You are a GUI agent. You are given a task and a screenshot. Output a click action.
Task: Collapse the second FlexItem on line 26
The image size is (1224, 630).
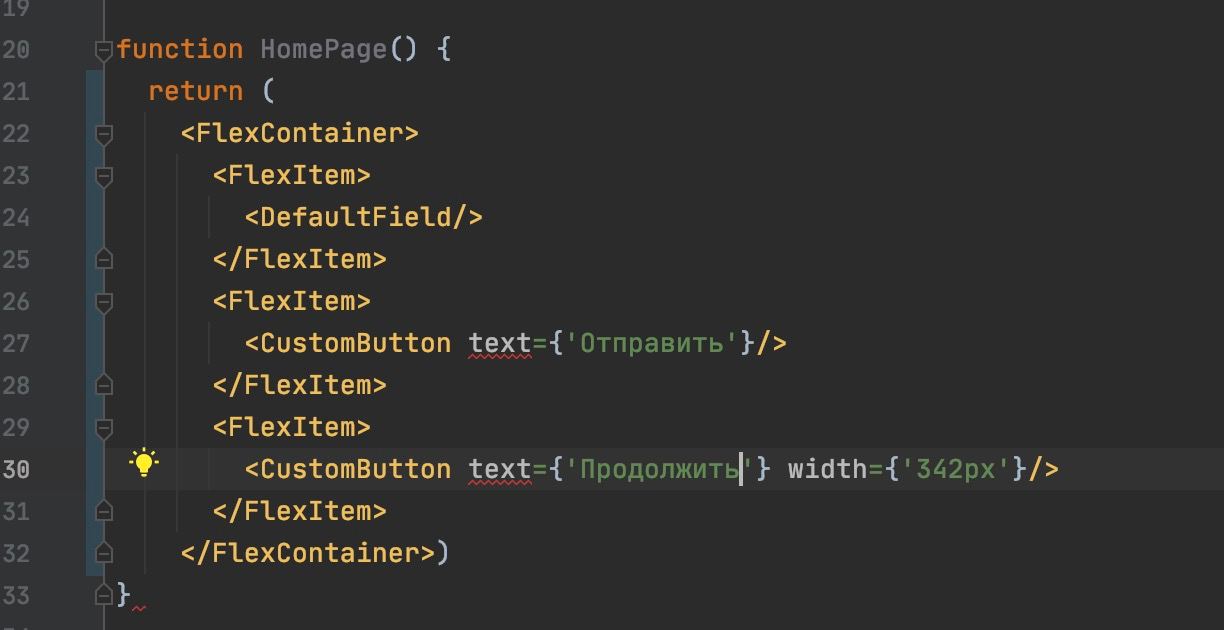[x=103, y=301]
